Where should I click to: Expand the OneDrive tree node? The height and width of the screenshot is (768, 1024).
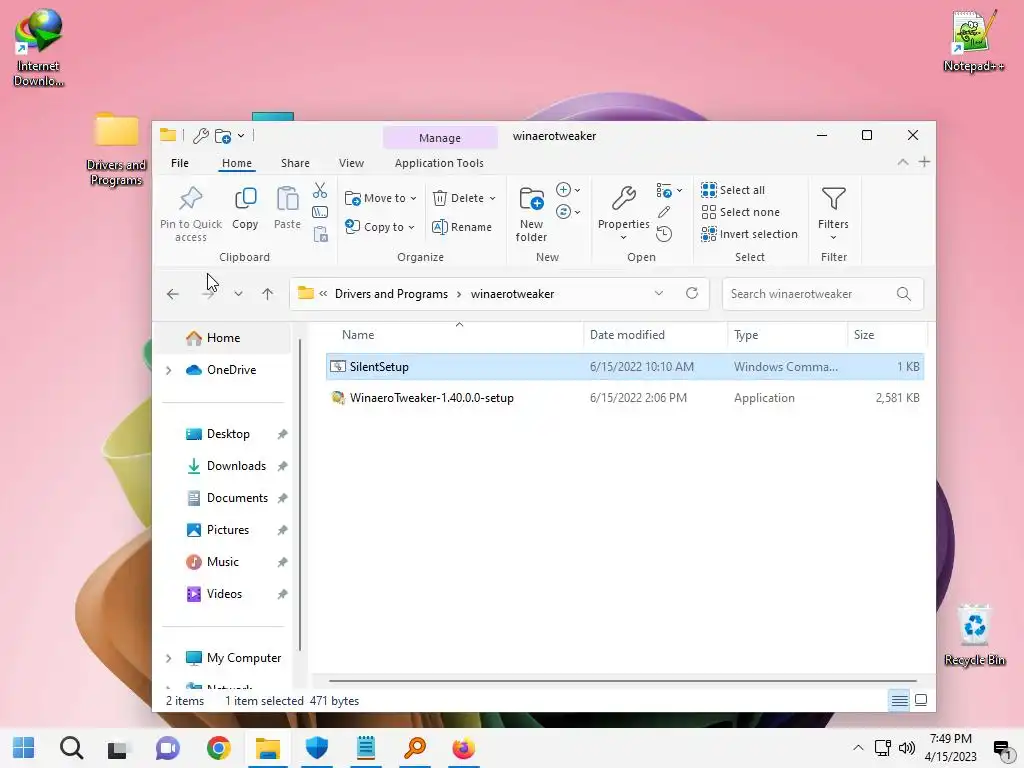[x=168, y=370]
